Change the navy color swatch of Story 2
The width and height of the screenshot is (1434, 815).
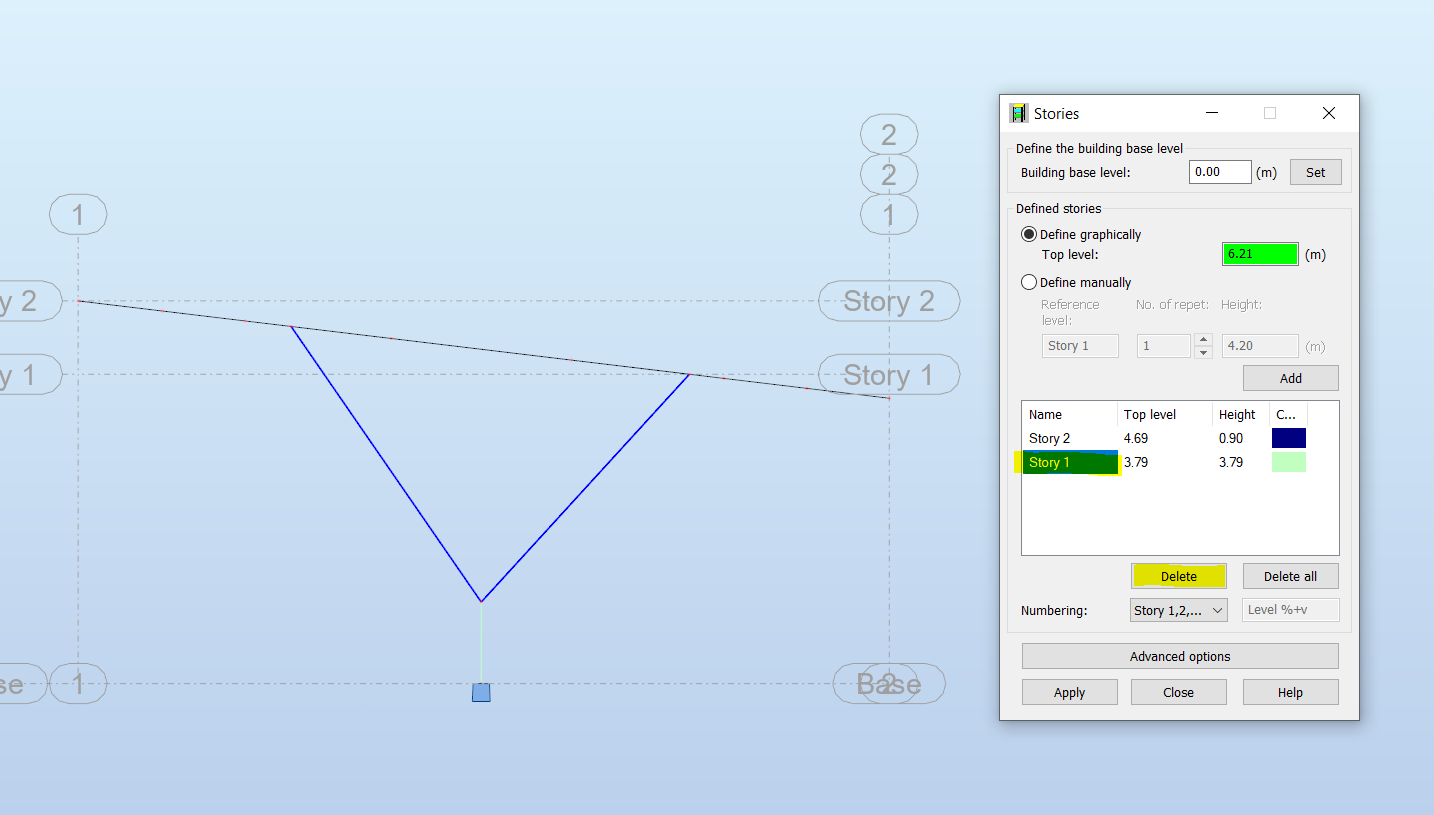pyautogui.click(x=1288, y=438)
